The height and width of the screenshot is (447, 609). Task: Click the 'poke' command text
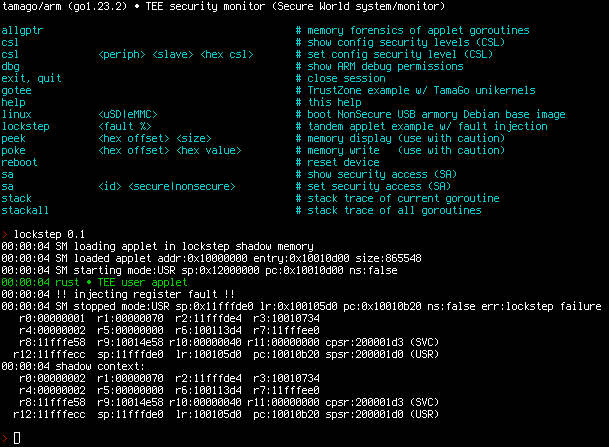(14, 151)
